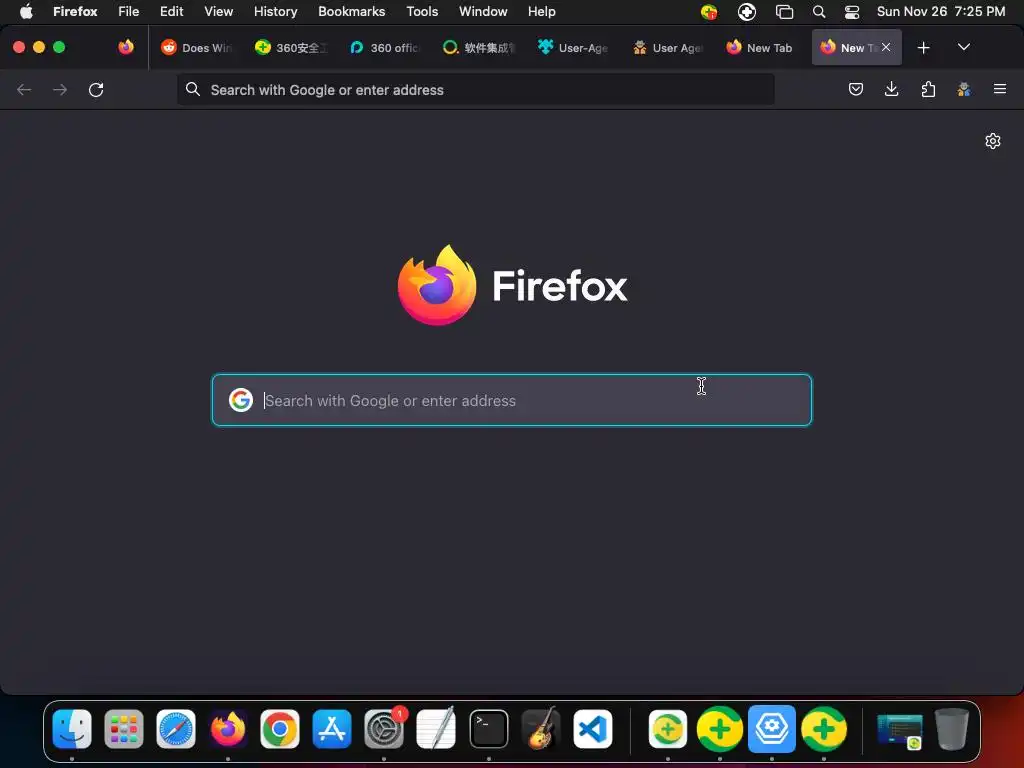Open the History menu
The width and height of the screenshot is (1024, 768).
[276, 11]
